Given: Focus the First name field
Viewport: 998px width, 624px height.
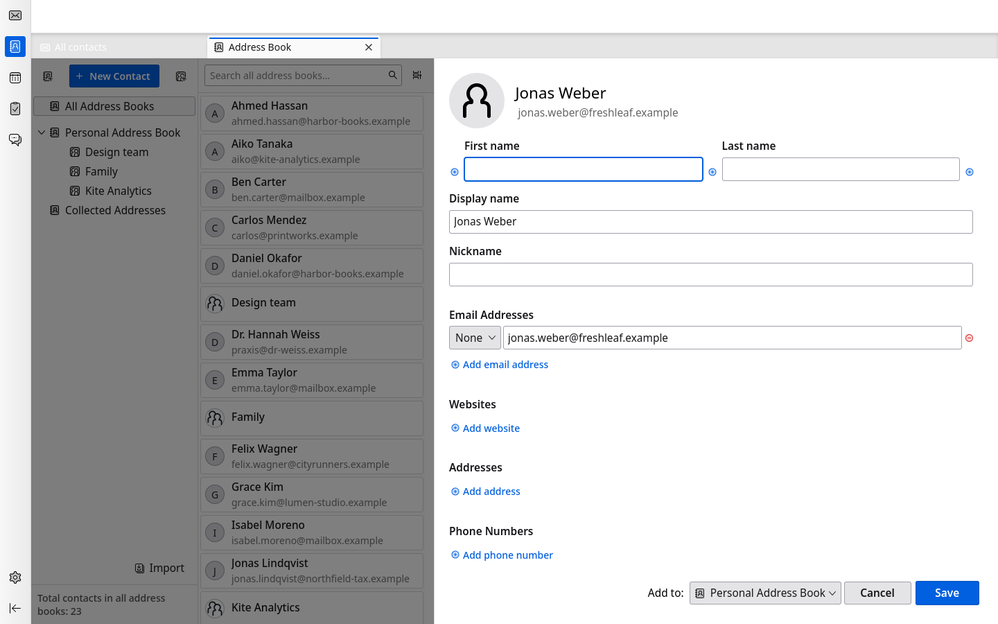Looking at the screenshot, I should [583, 169].
